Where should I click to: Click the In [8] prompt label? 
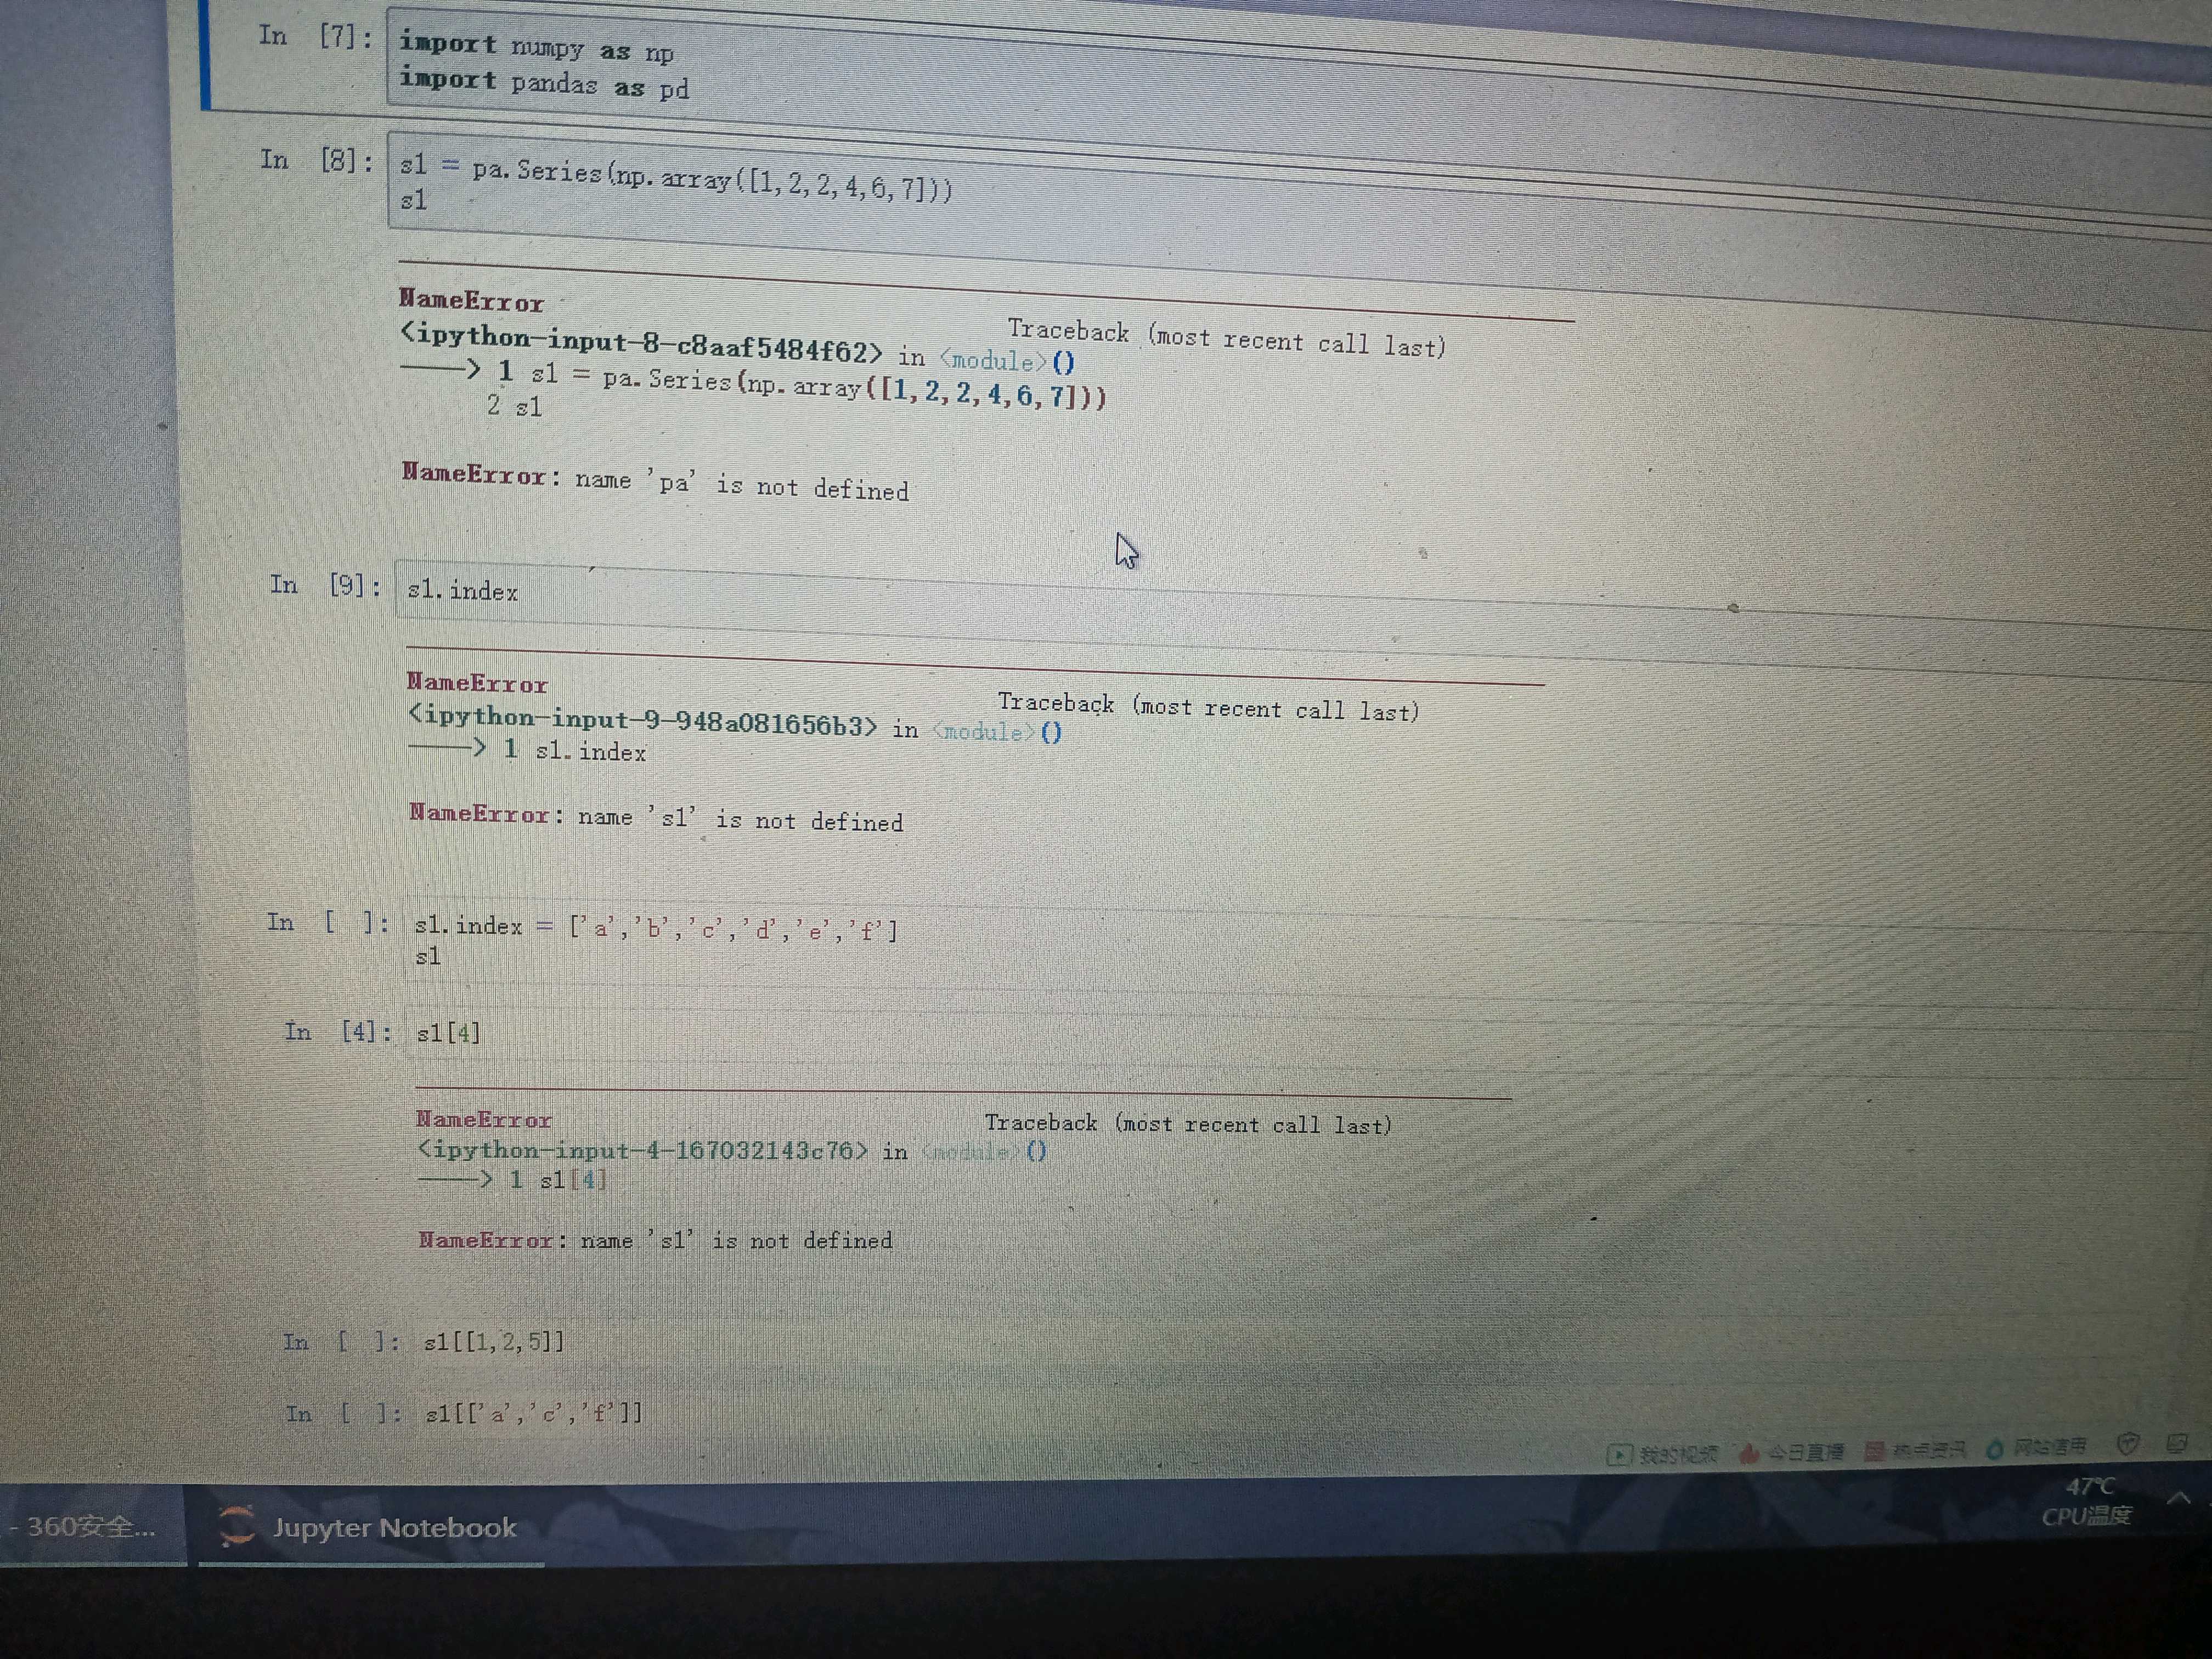pos(316,160)
